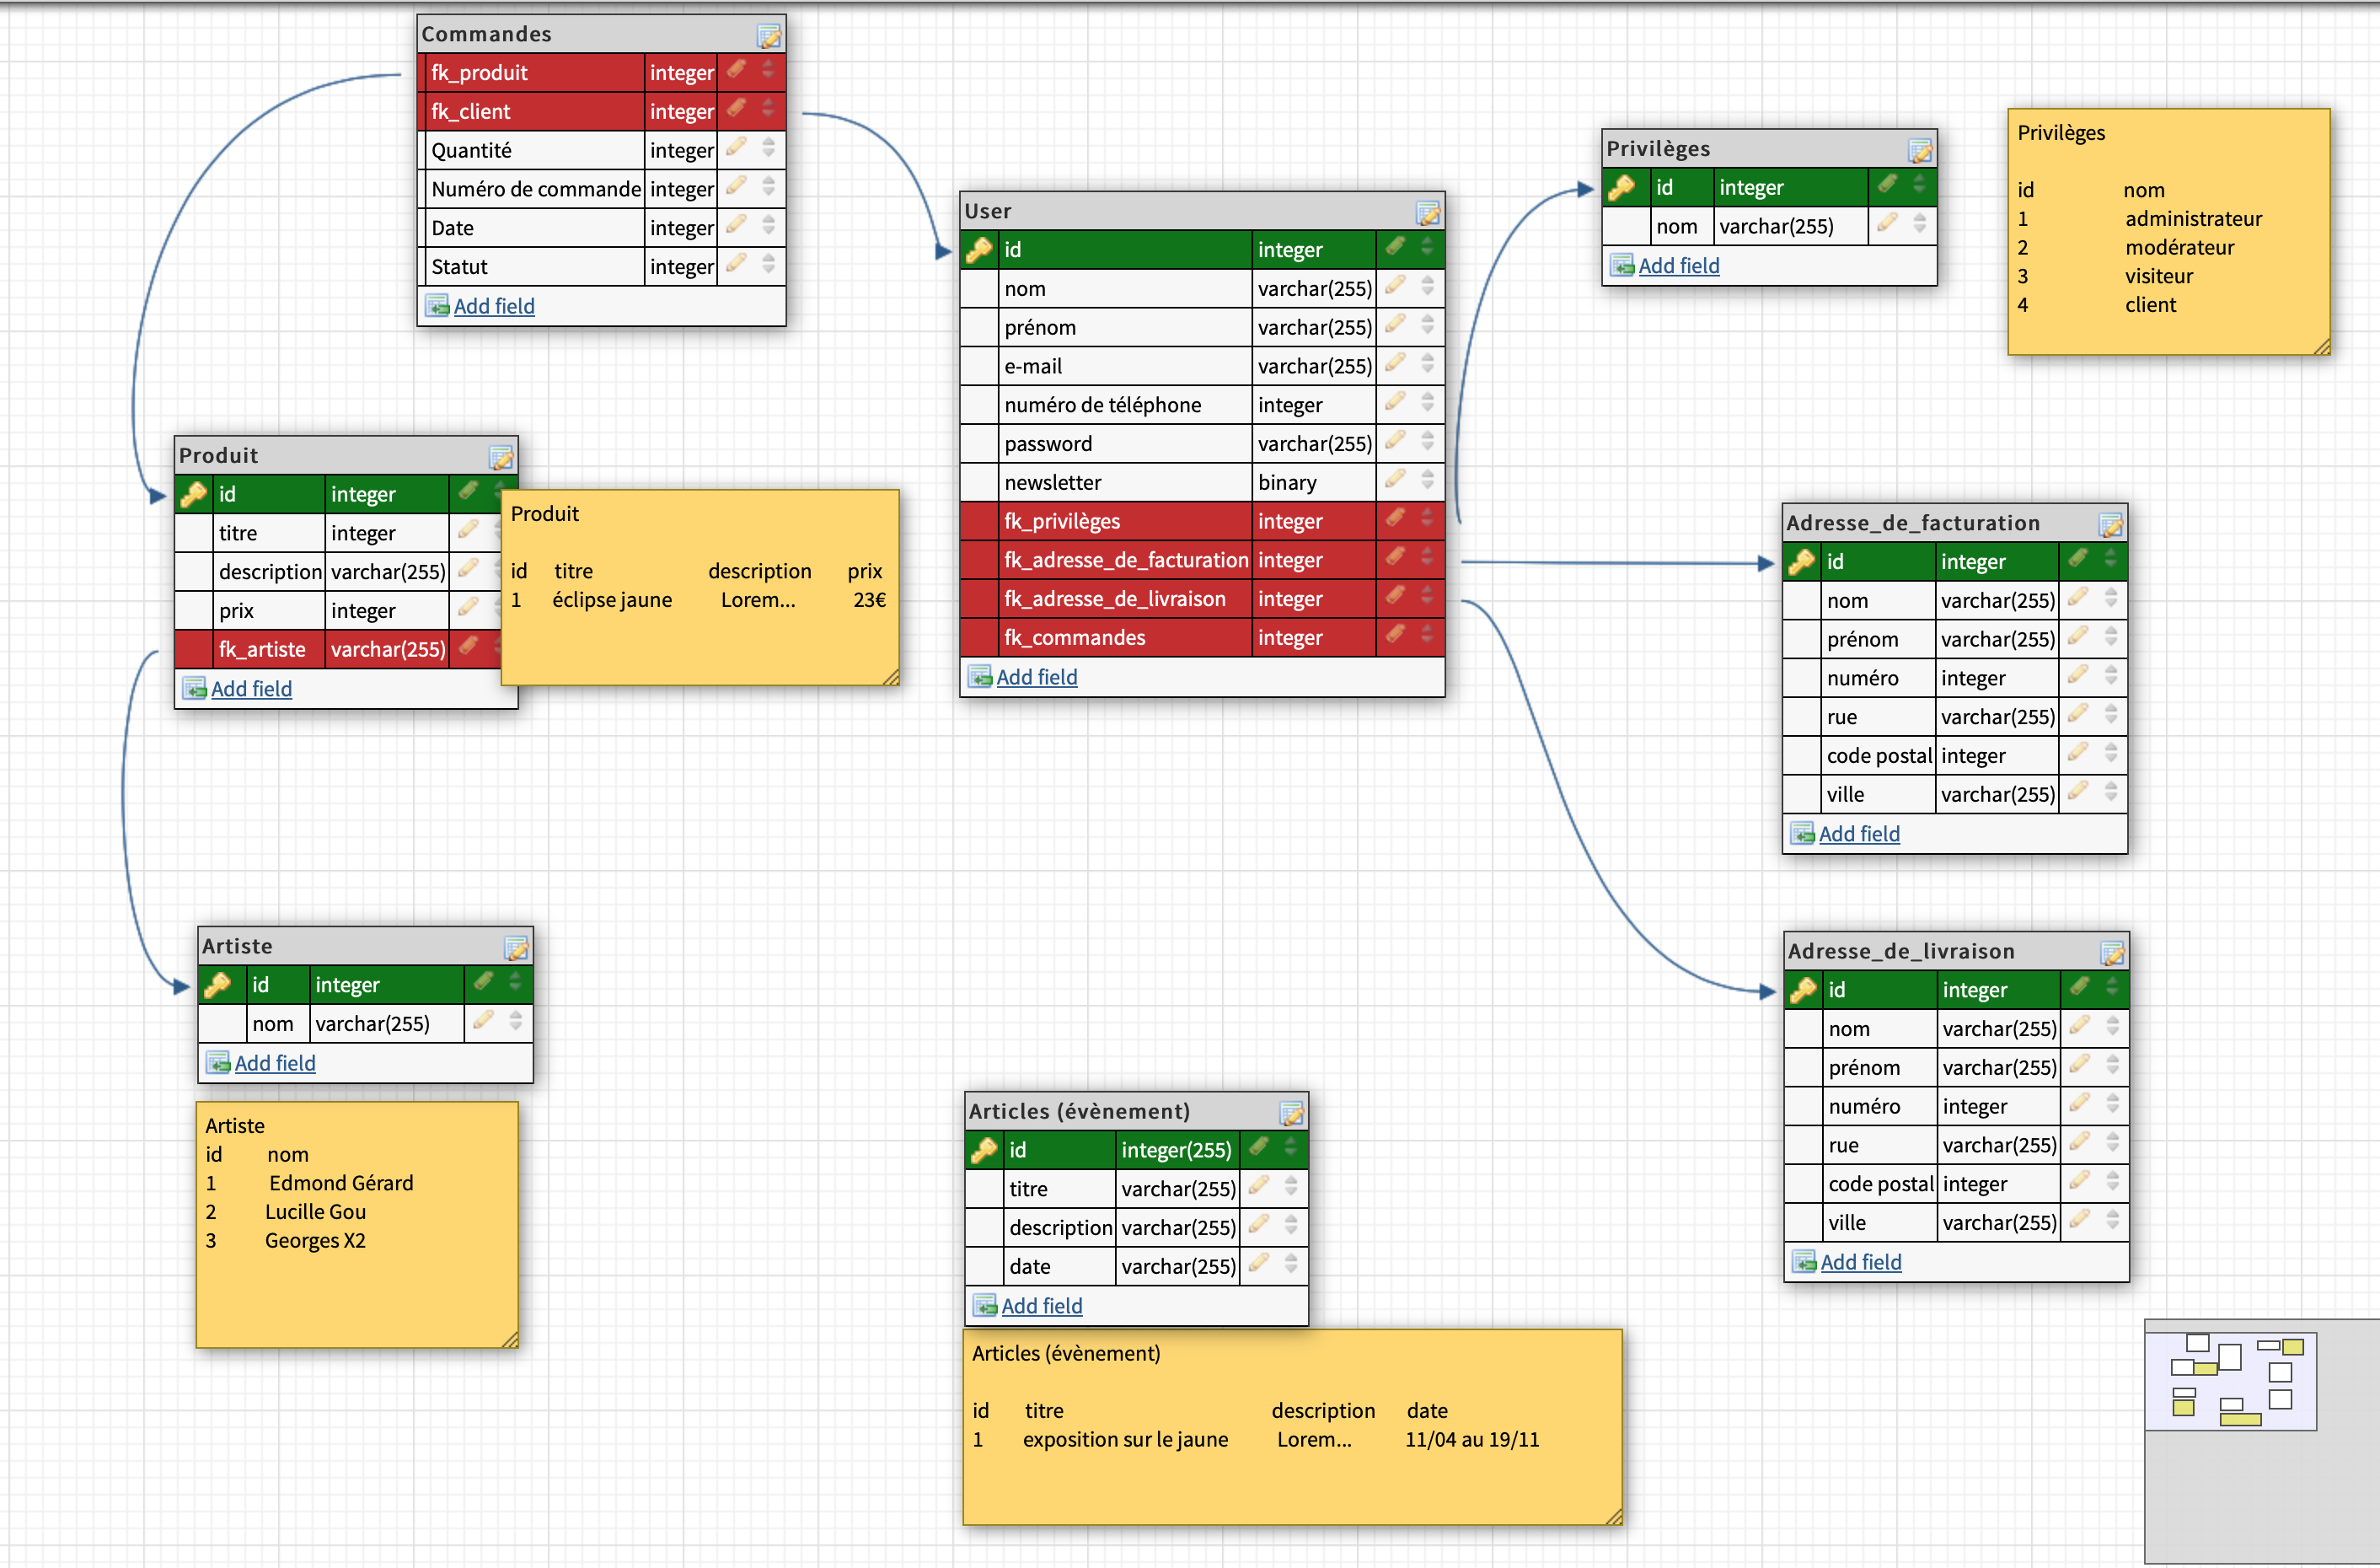Edit the e-mail field with its pencil icon
This screenshot has width=2380, height=1568.
pos(1395,364)
